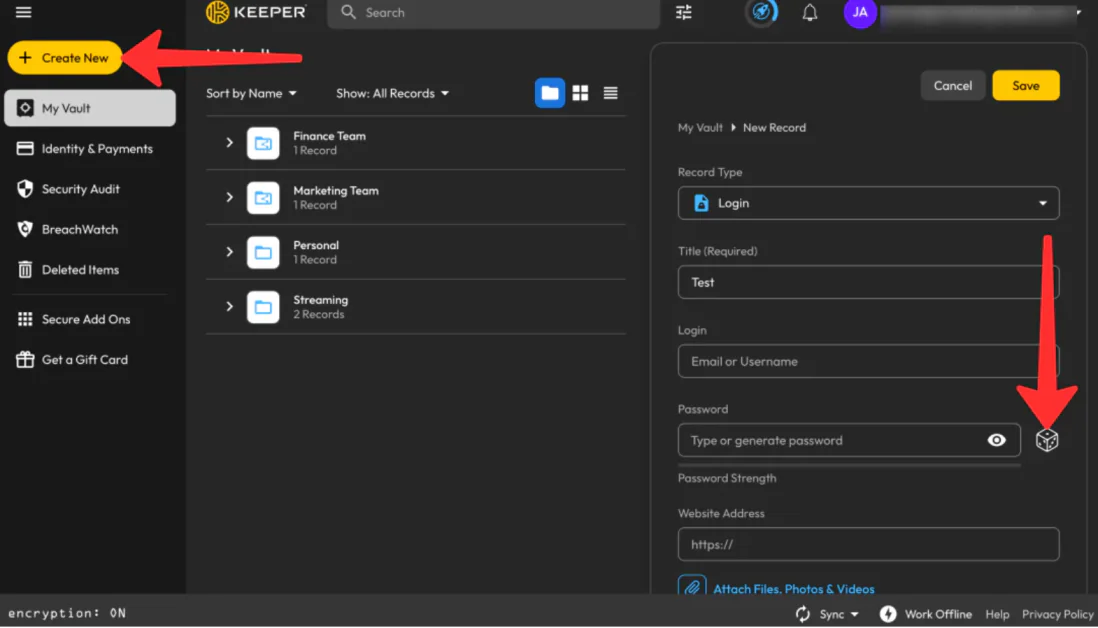Viewport: 1098px width, 628px height.
Task: Open account dropdown arrow at top right
Action: (x=1078, y=13)
